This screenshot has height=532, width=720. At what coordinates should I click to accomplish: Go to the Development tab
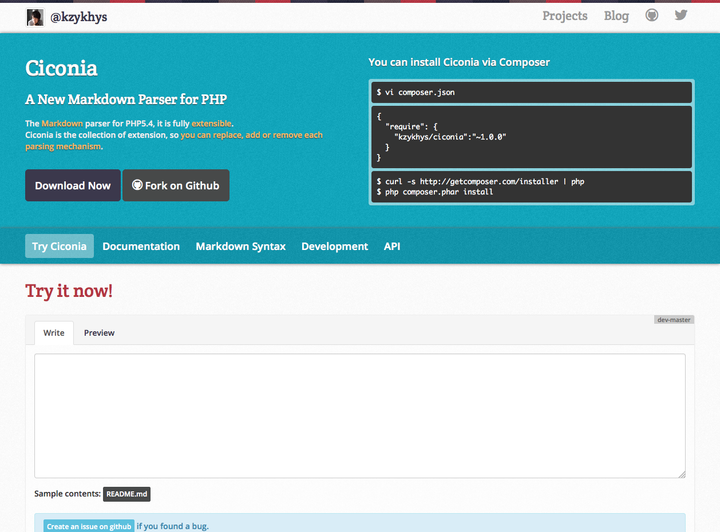[x=335, y=246]
